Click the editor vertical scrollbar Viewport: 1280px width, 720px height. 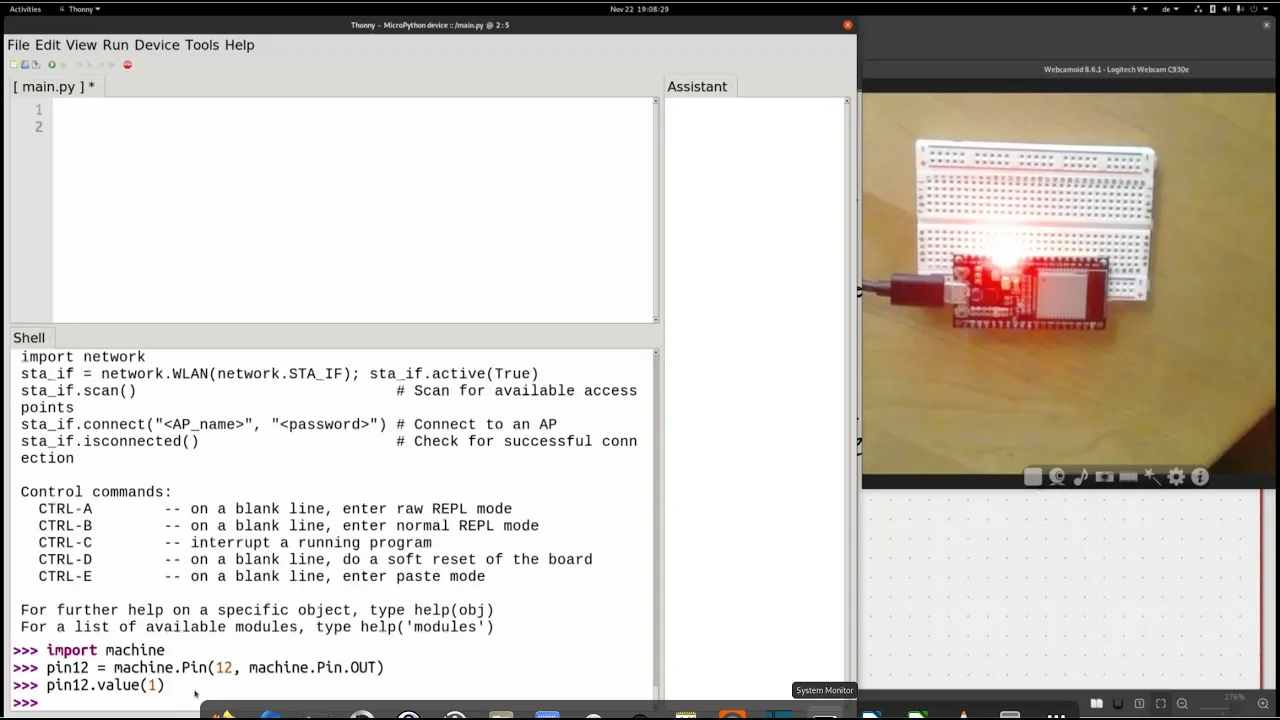pos(656,210)
